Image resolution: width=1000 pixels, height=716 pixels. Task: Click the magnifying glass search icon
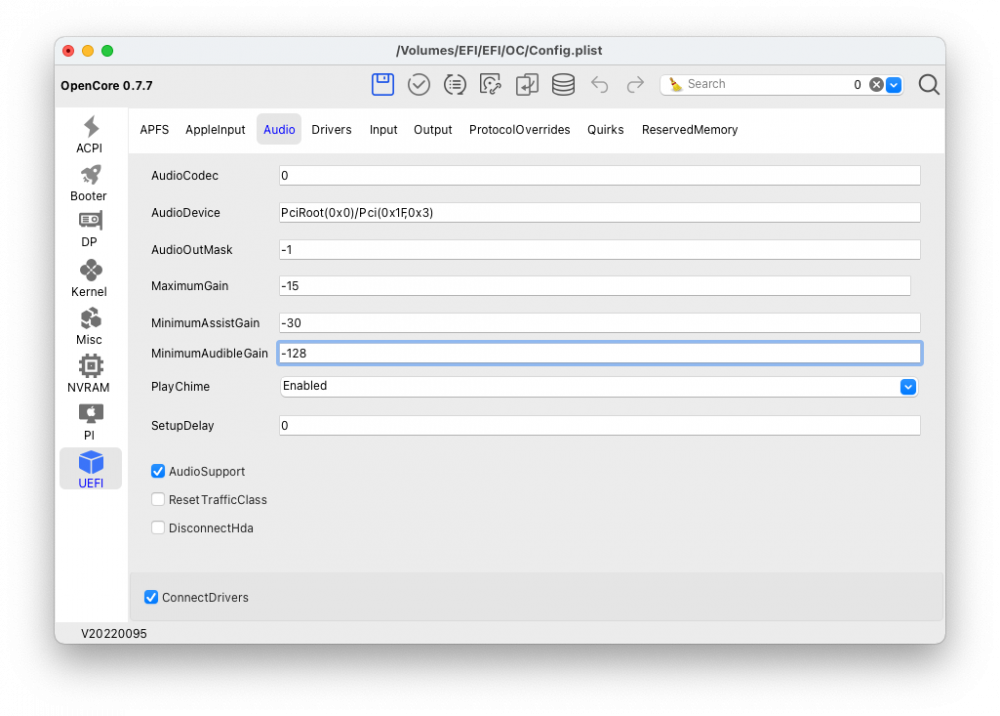pos(929,84)
